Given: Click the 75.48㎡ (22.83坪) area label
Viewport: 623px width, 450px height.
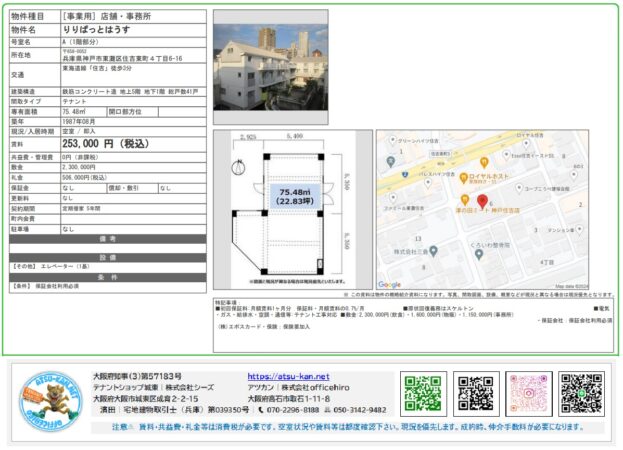Looking at the screenshot, I should tap(295, 197).
